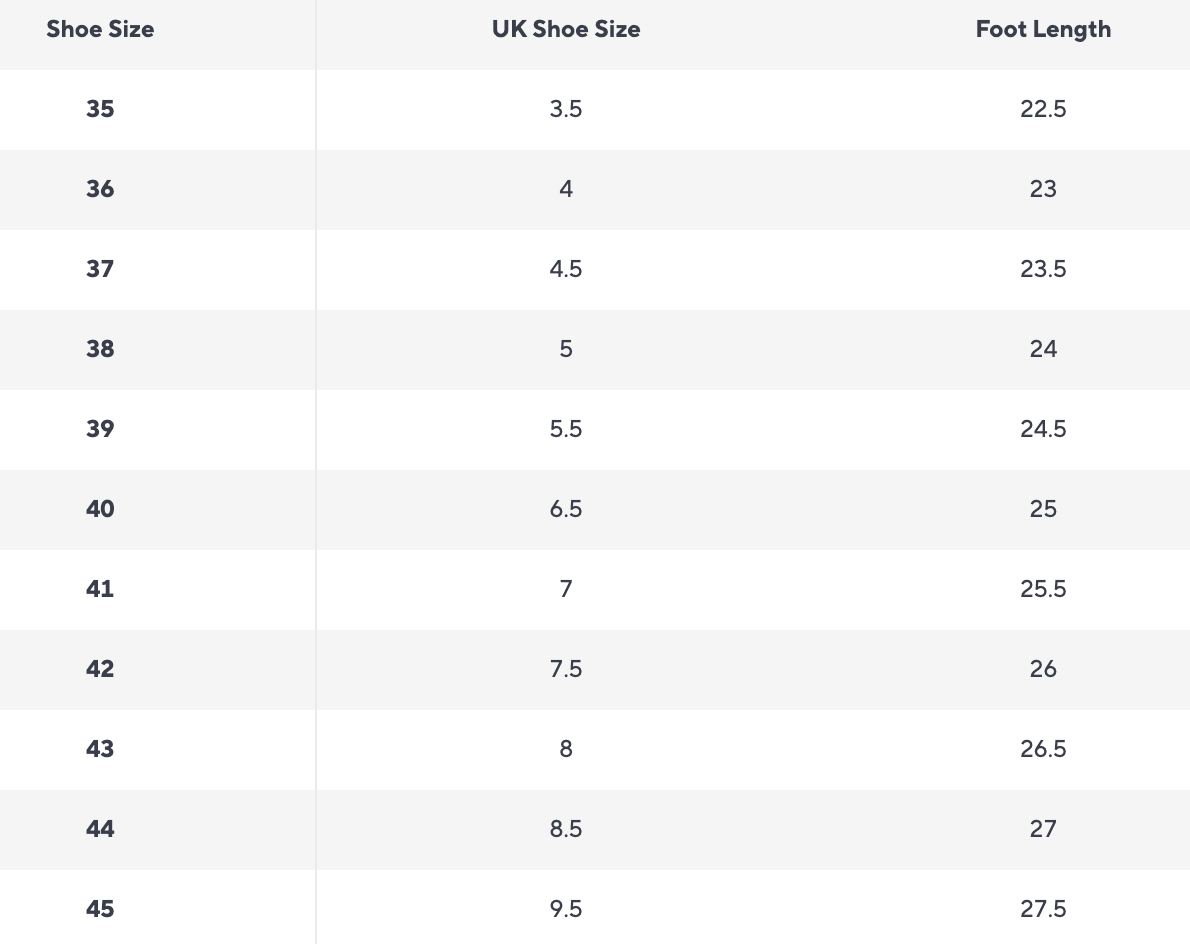The image size is (1190, 944).
Task: Click shoe size 37 in first column
Action: [100, 269]
